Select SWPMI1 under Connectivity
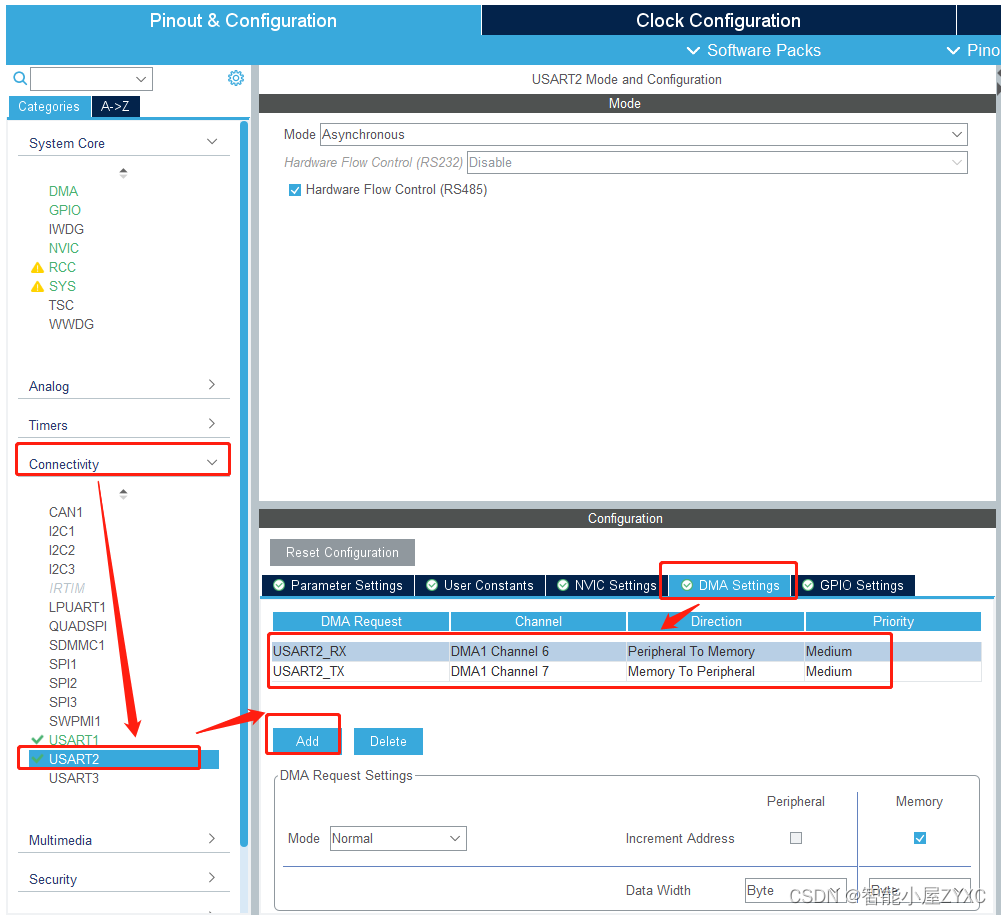Viewport: 1001px width, 915px height. 74,722
